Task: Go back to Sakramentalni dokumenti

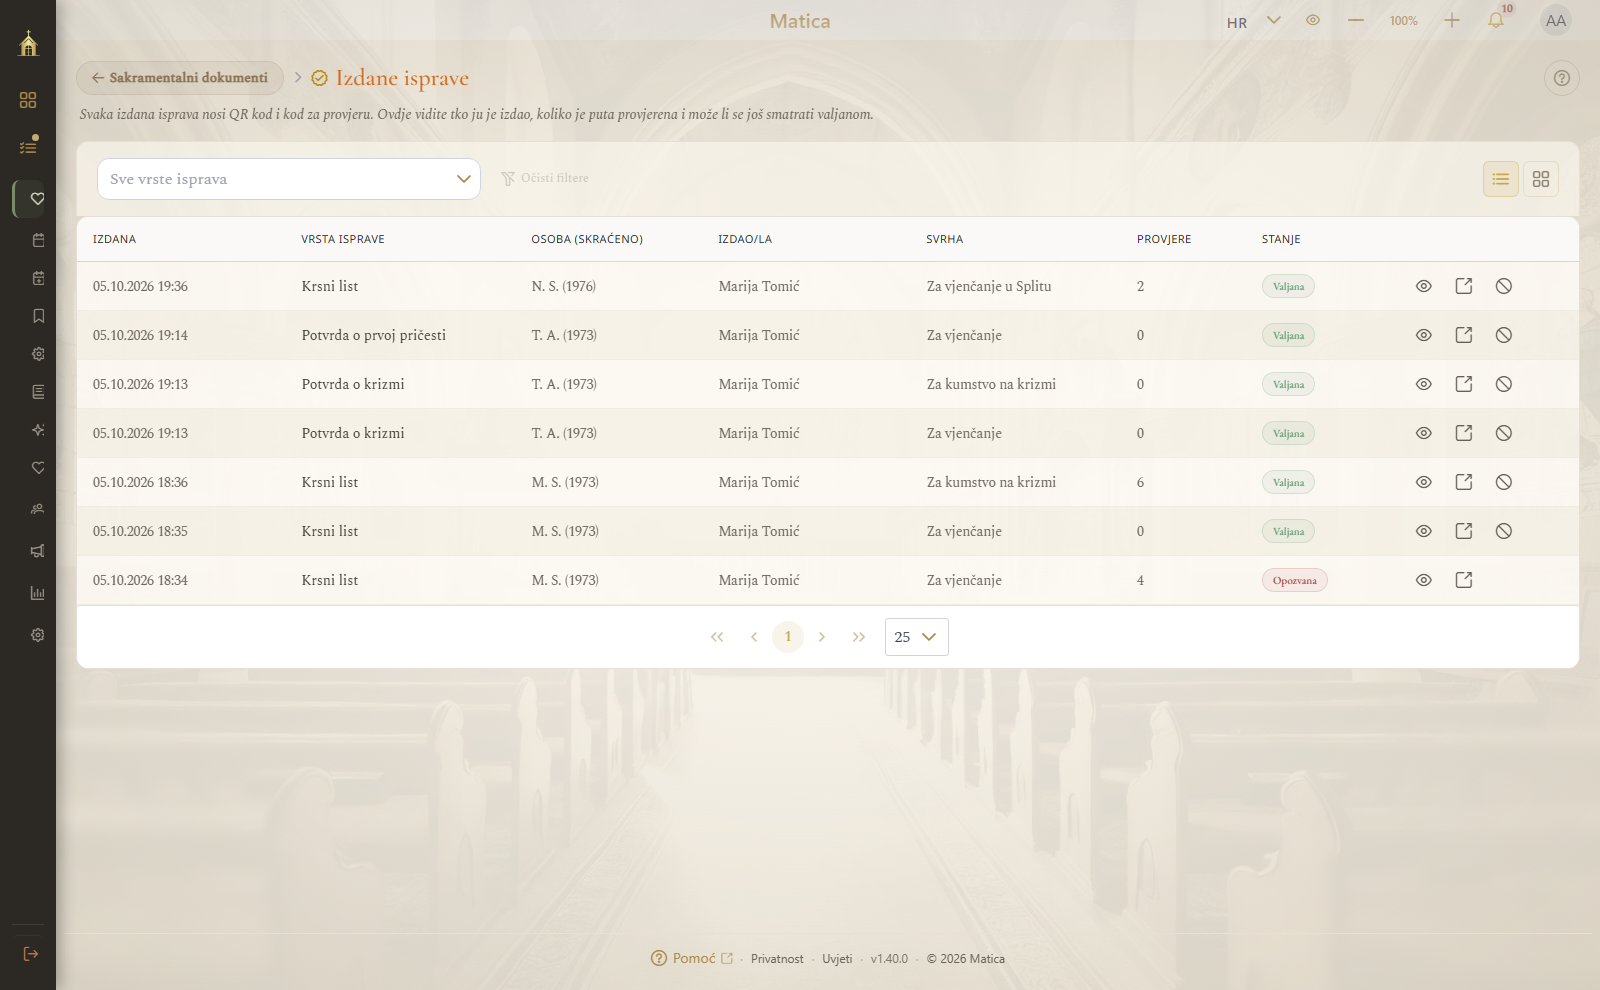Action: pyautogui.click(x=180, y=78)
